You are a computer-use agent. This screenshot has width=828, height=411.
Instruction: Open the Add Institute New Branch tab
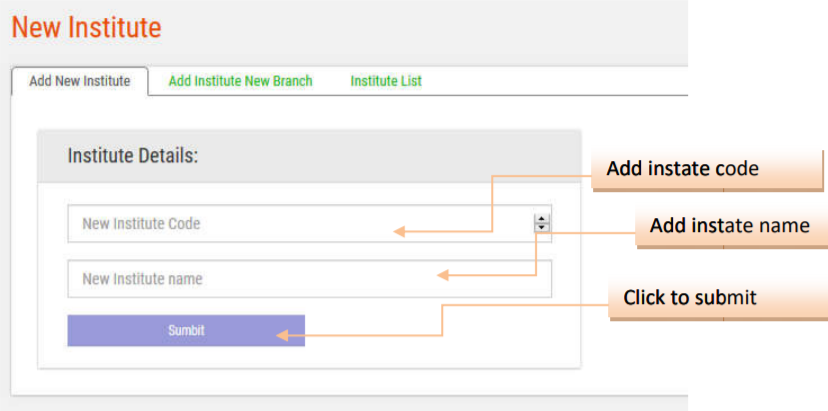(x=240, y=81)
